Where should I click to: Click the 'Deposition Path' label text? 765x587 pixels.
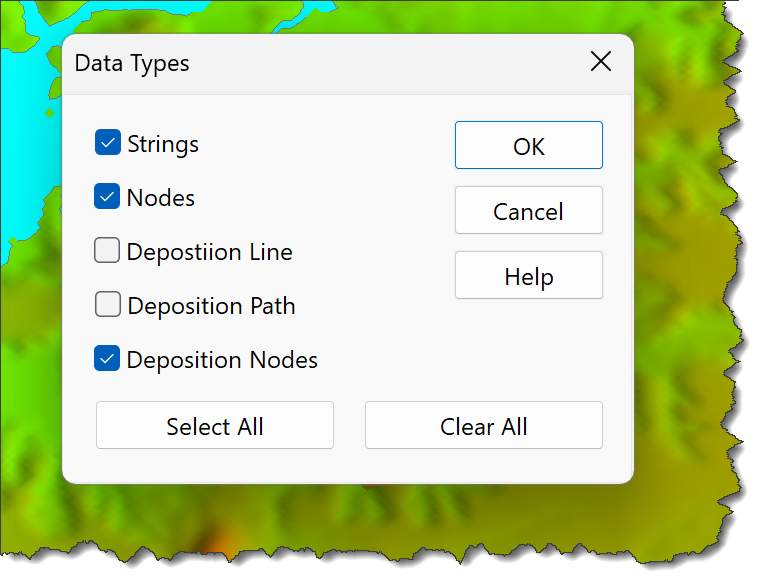(x=211, y=306)
